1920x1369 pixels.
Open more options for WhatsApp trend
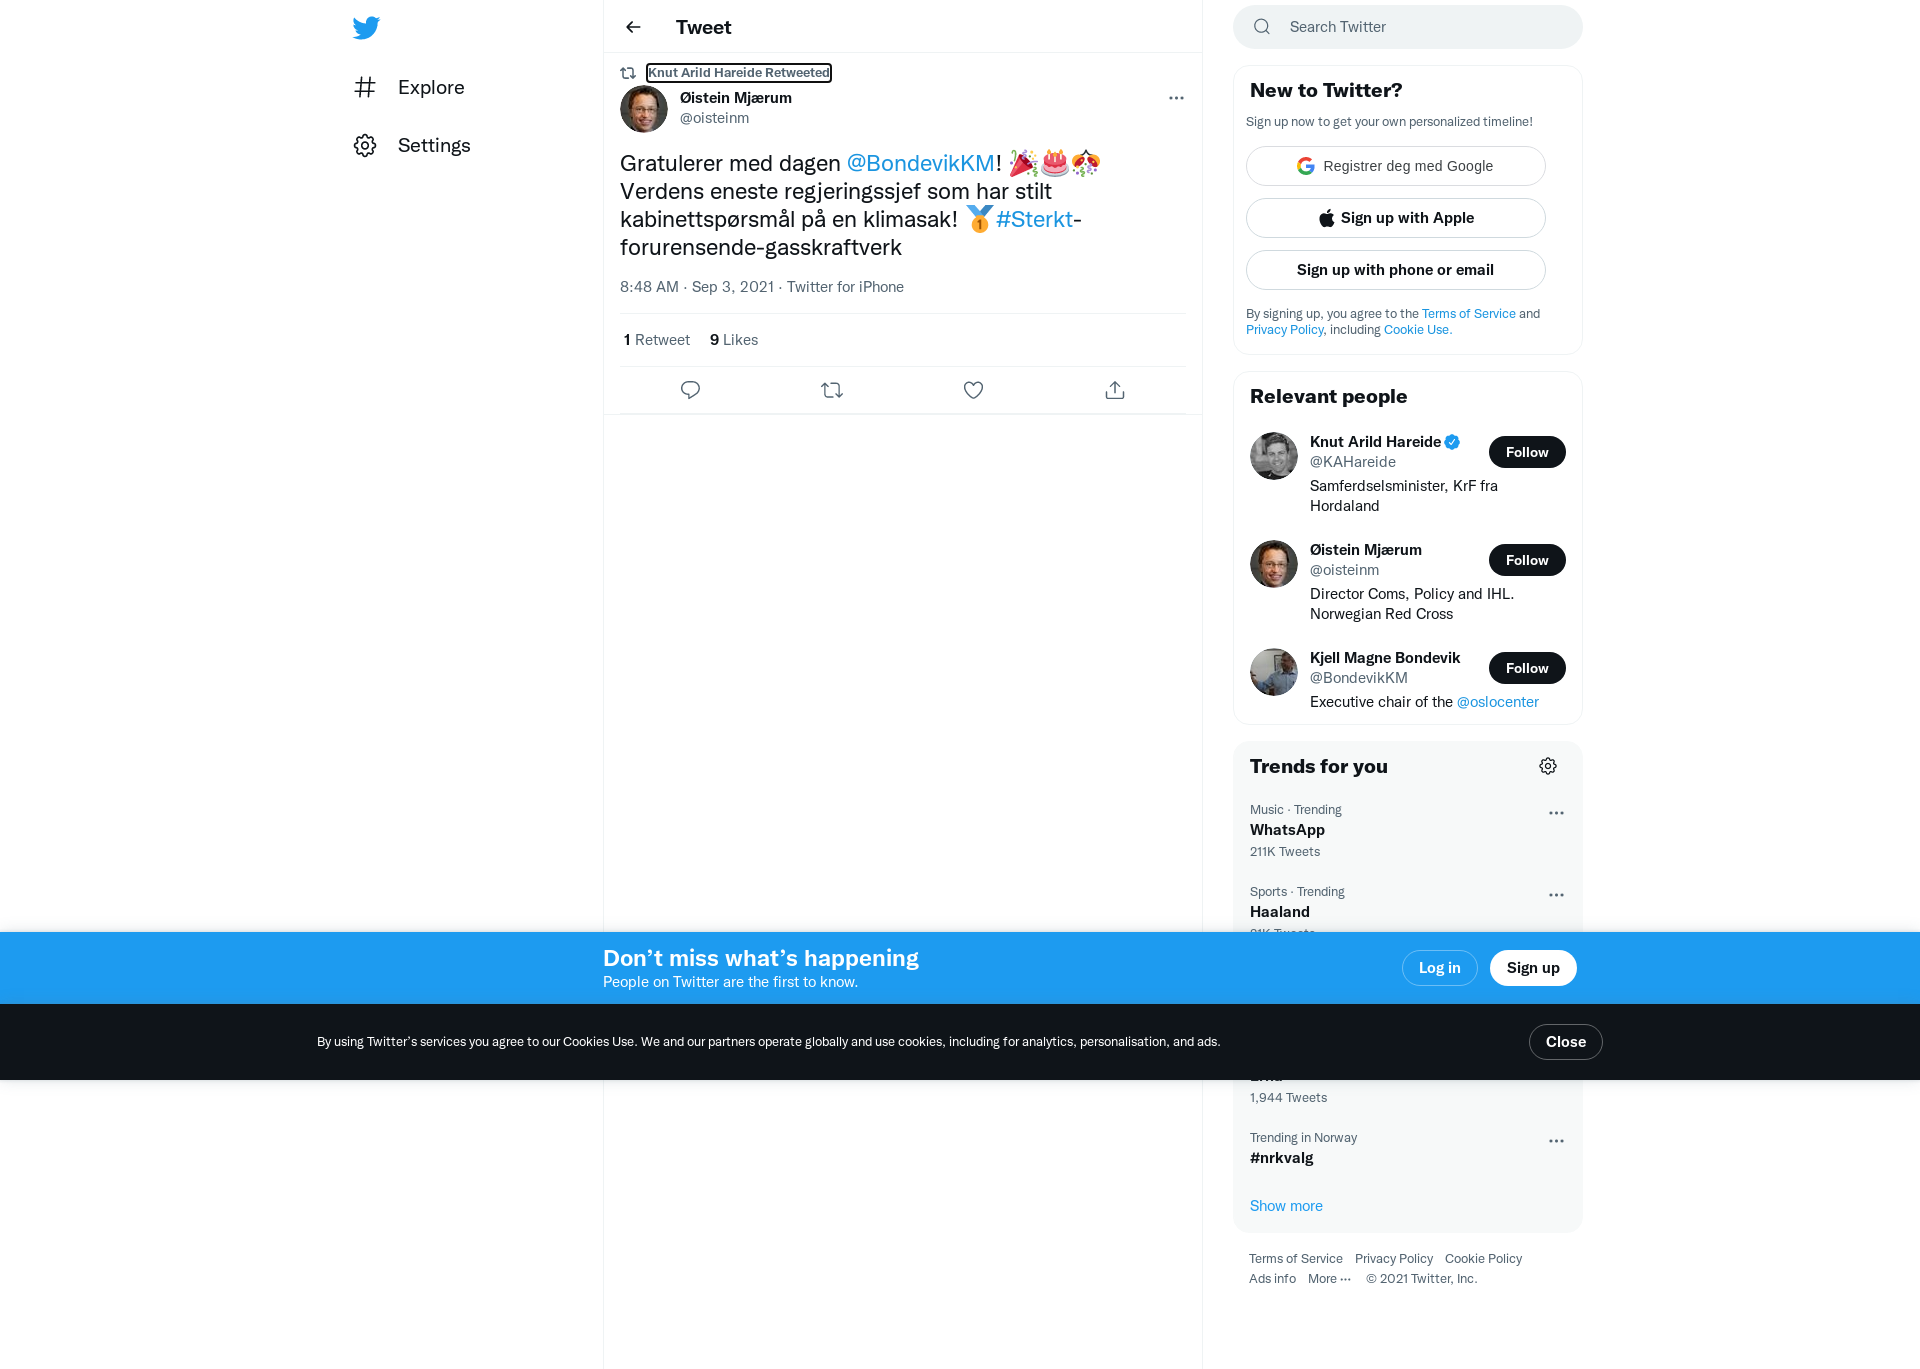click(1556, 813)
